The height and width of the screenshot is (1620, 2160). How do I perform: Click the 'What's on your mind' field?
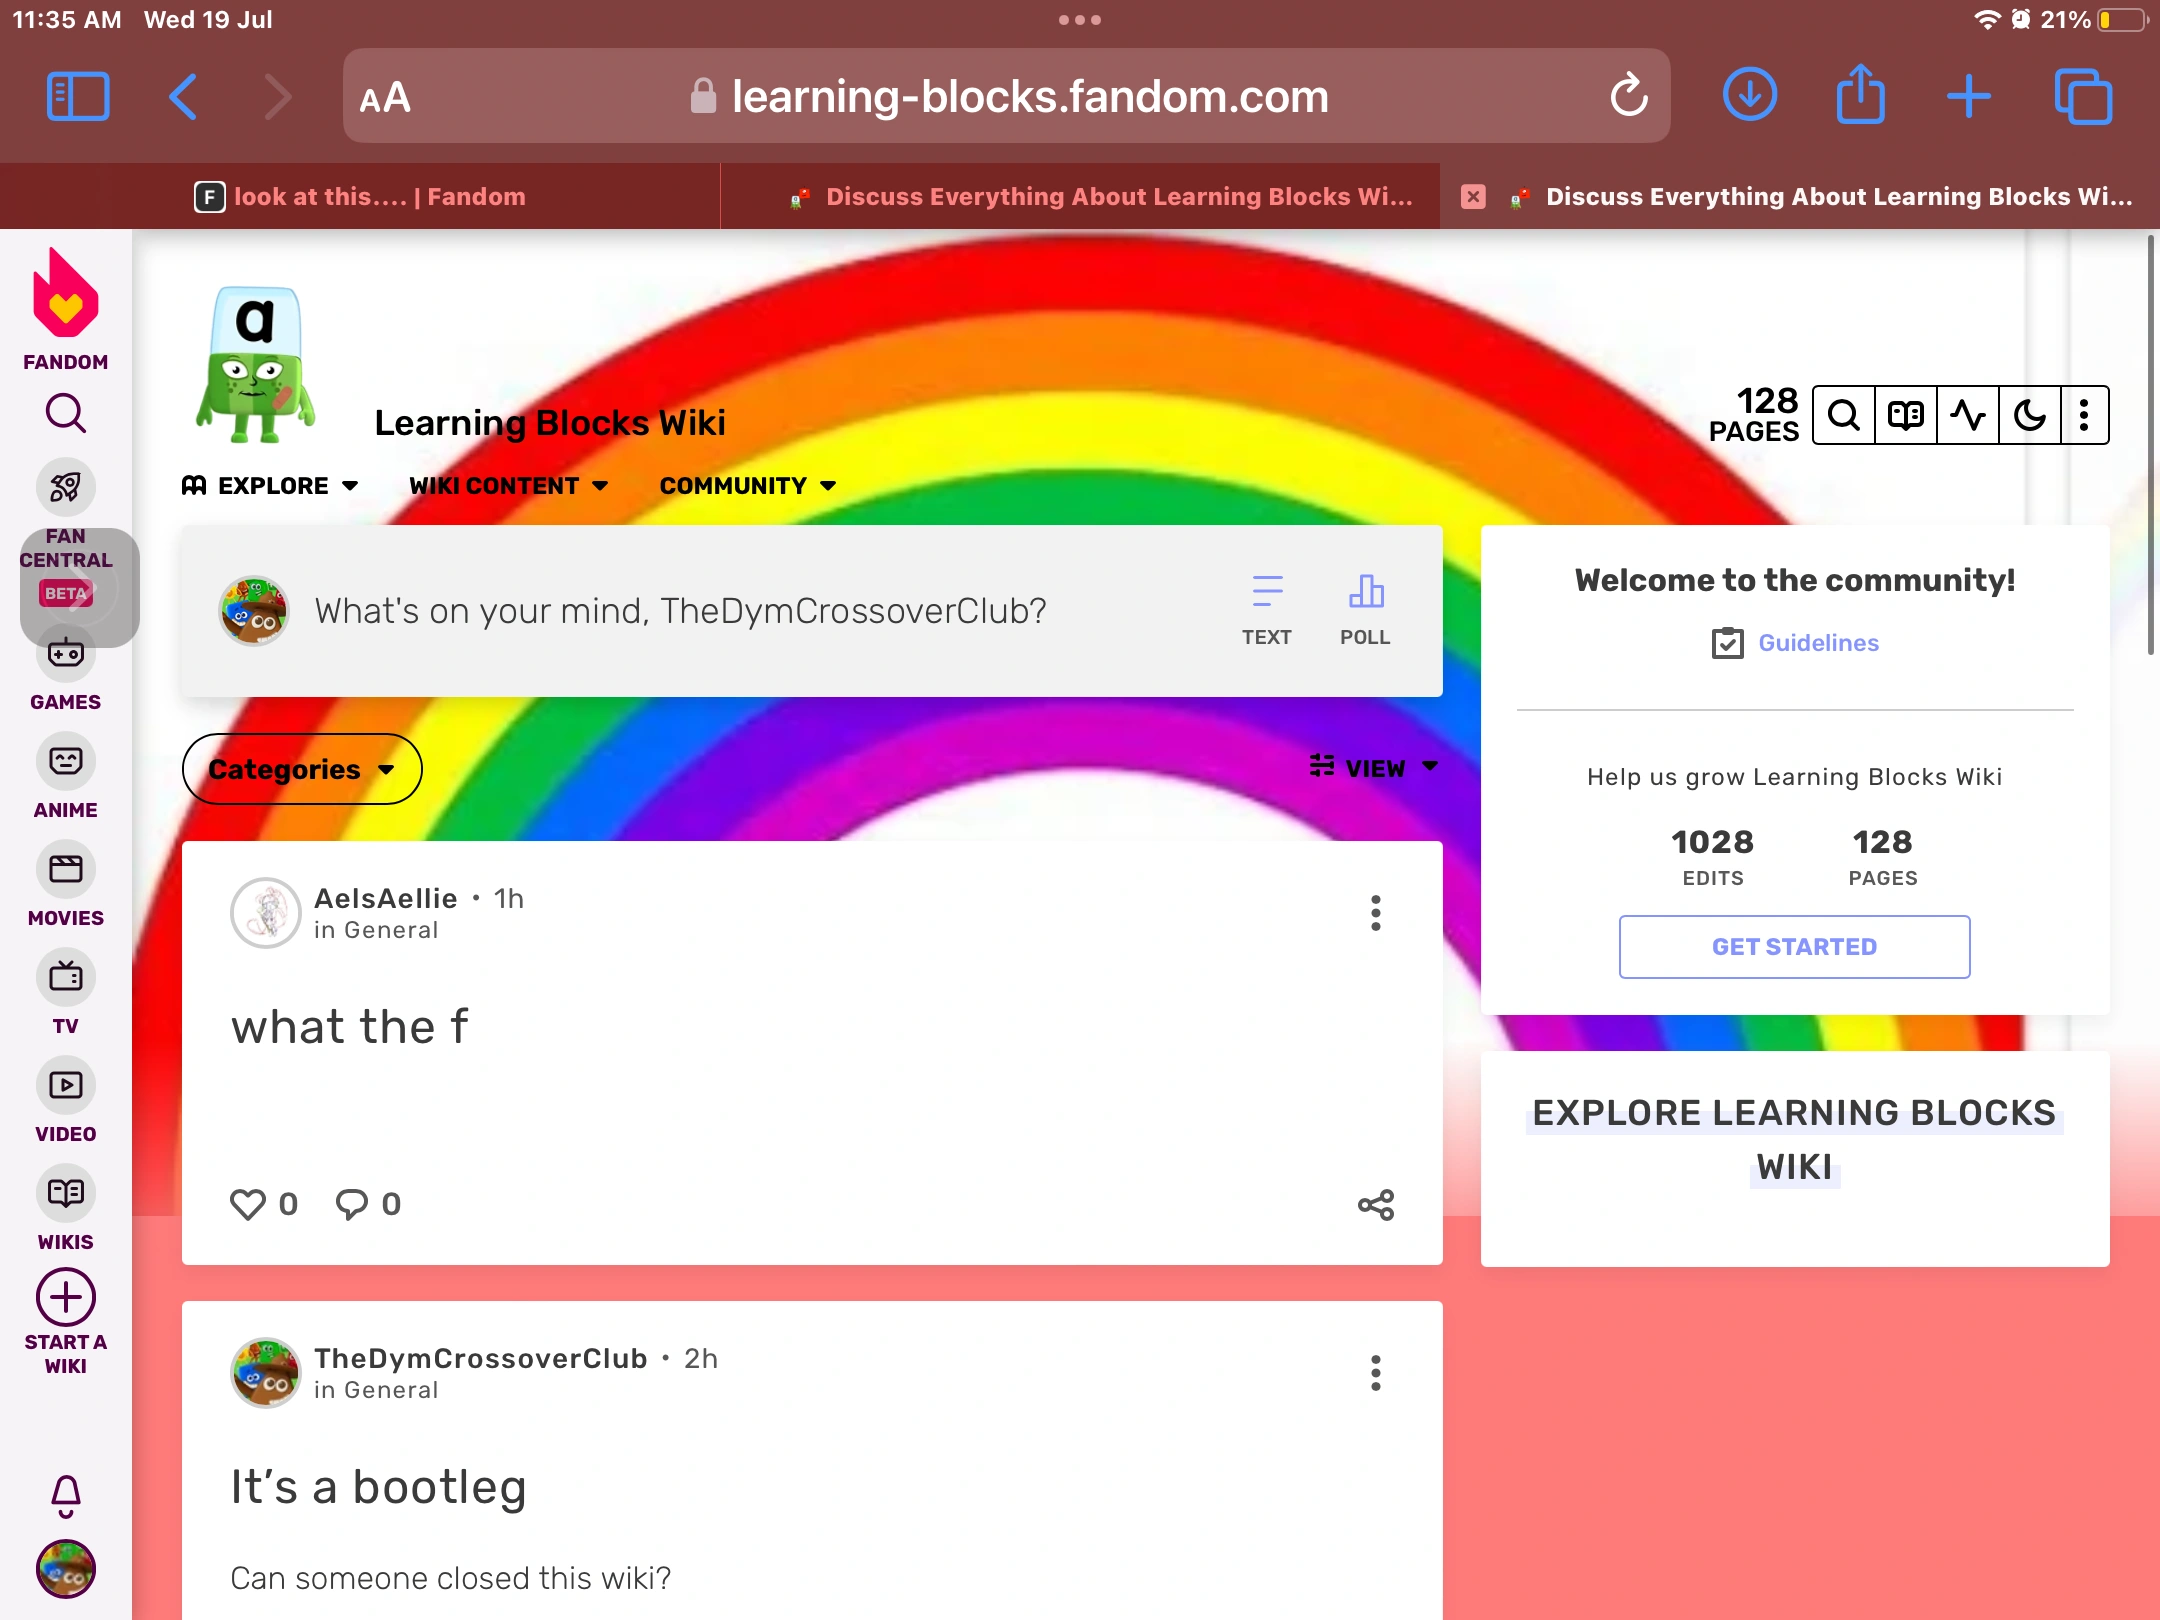(x=680, y=611)
